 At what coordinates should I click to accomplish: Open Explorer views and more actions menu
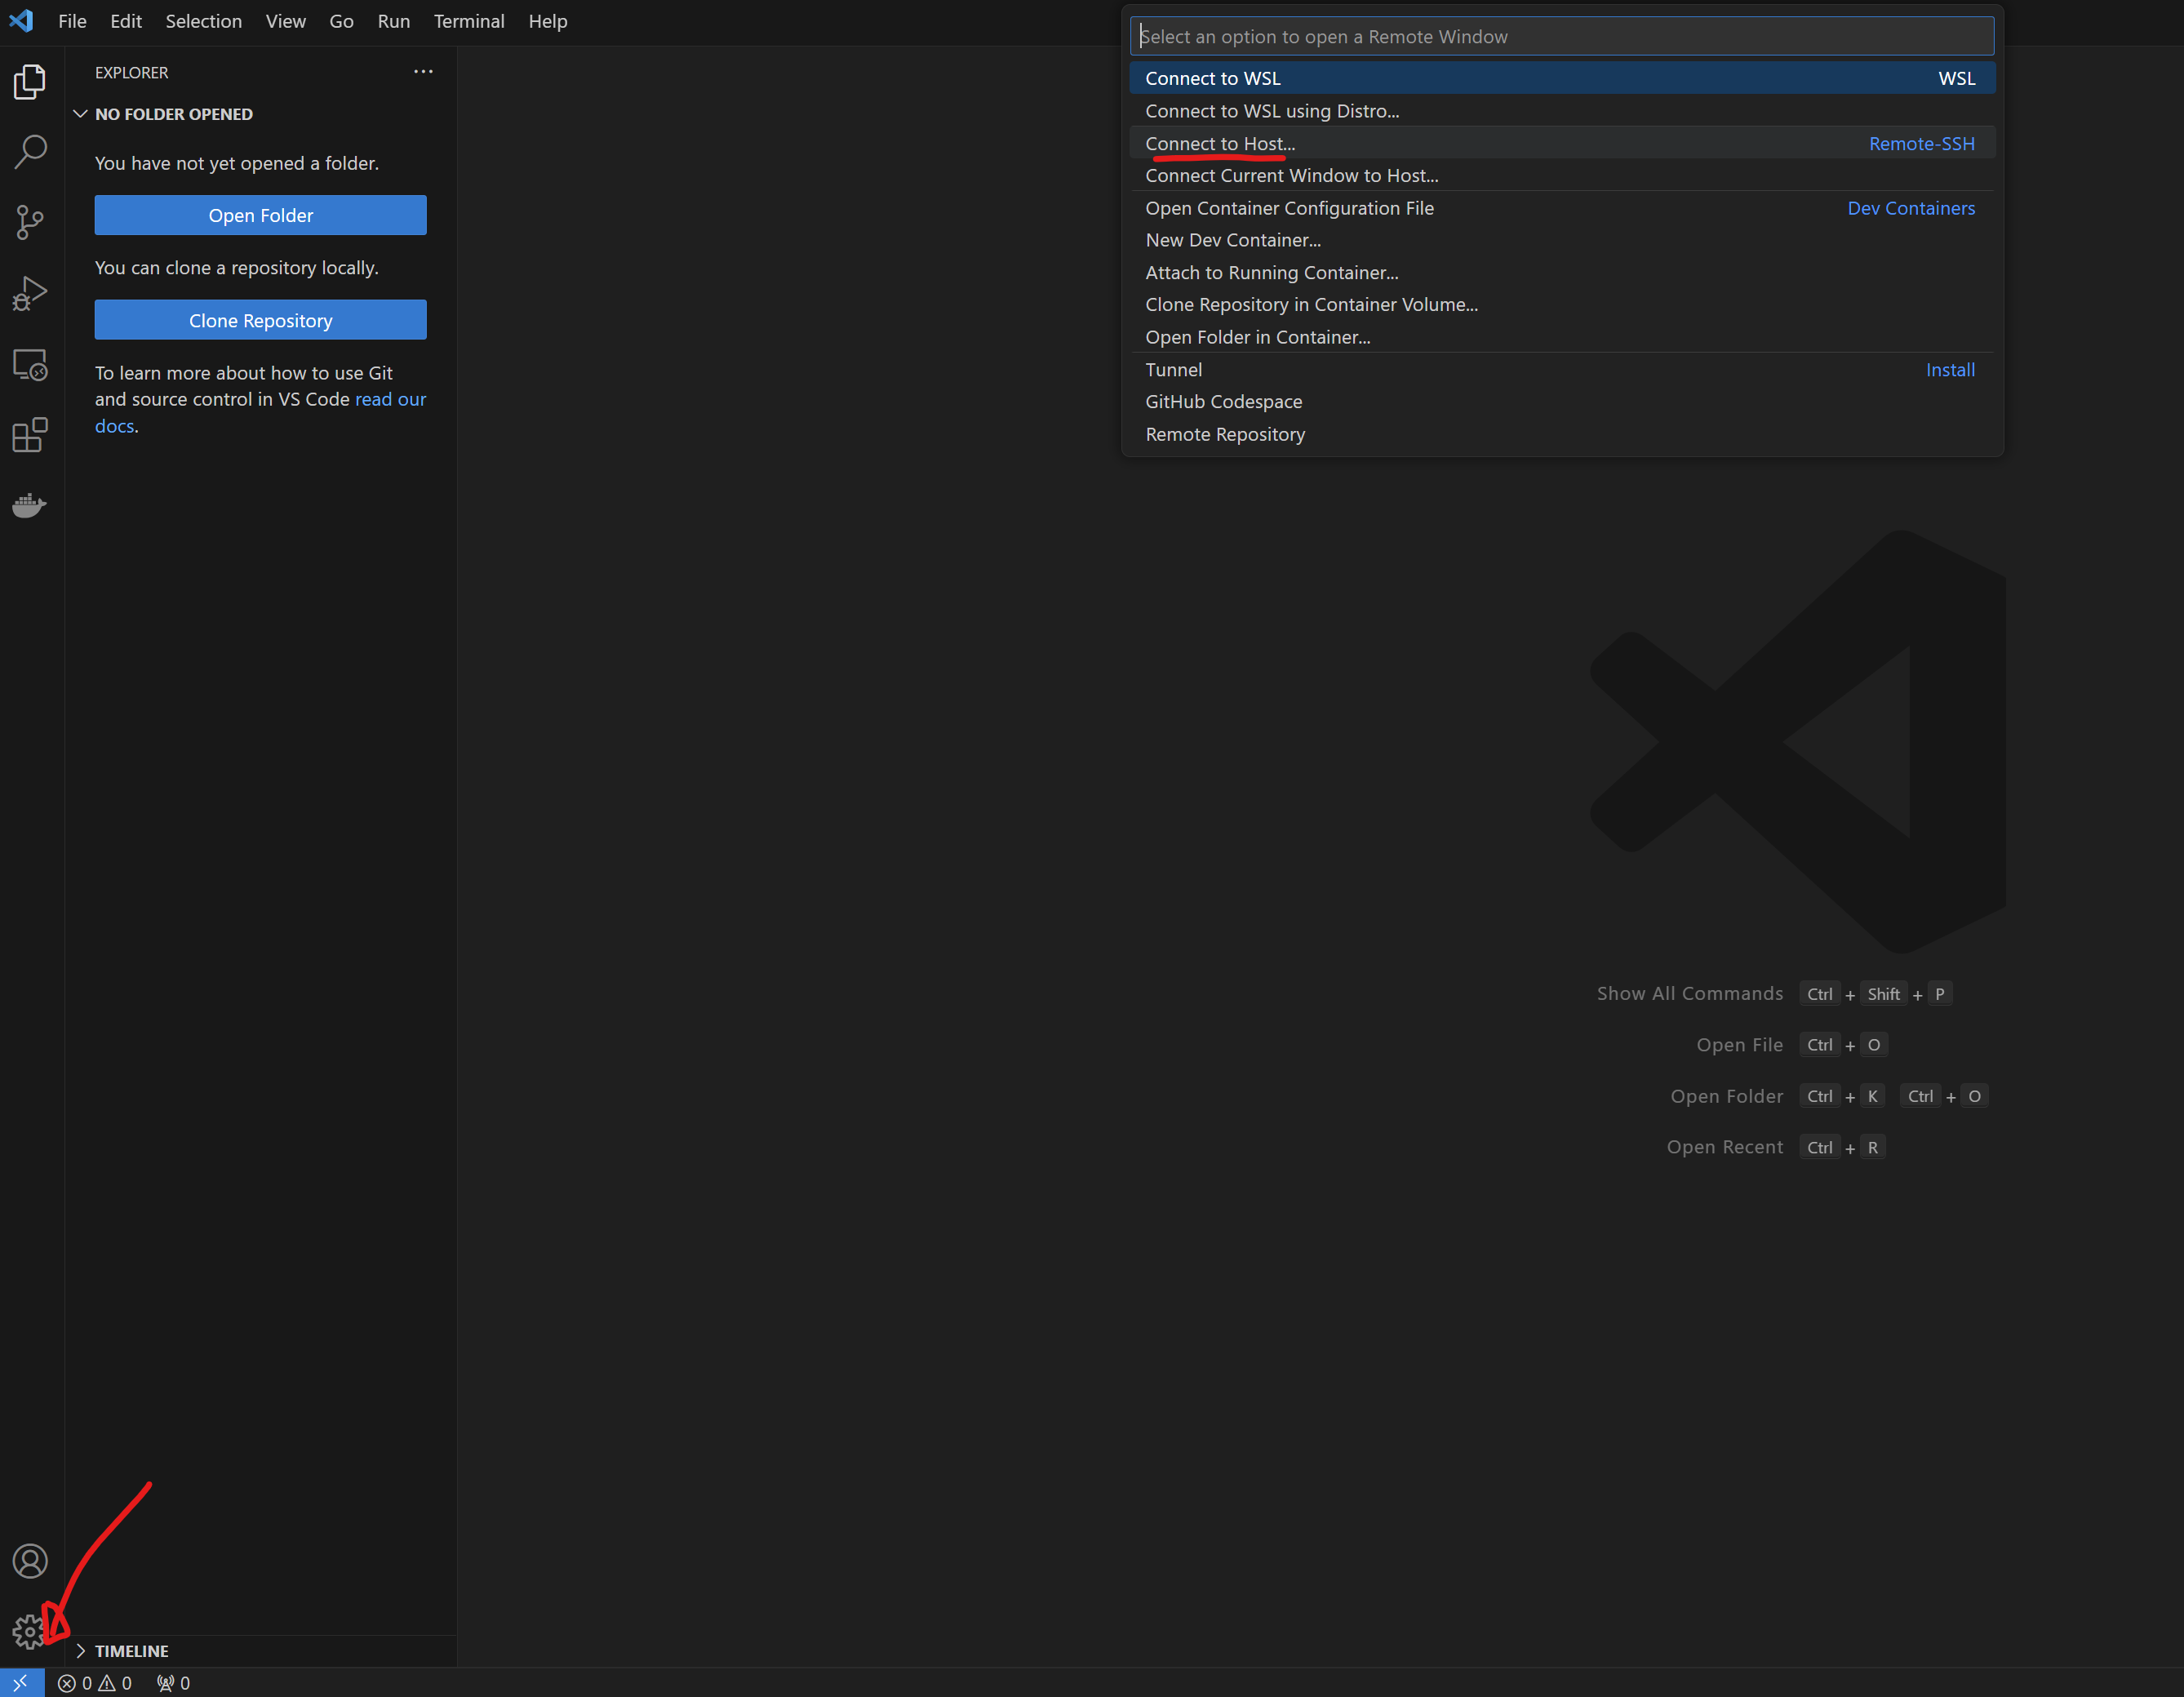click(x=423, y=72)
